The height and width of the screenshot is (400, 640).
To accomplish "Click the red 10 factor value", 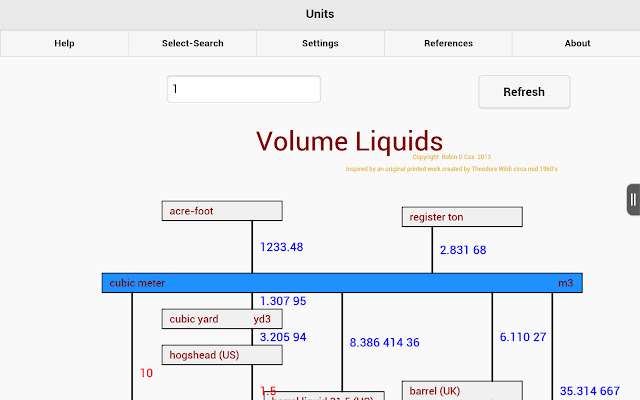I will click(147, 373).
